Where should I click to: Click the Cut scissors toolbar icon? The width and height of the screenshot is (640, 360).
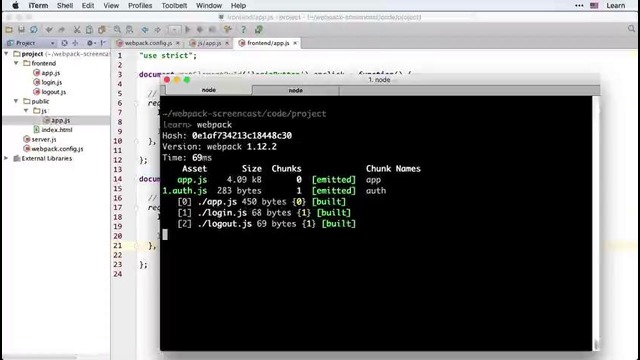pos(77,29)
